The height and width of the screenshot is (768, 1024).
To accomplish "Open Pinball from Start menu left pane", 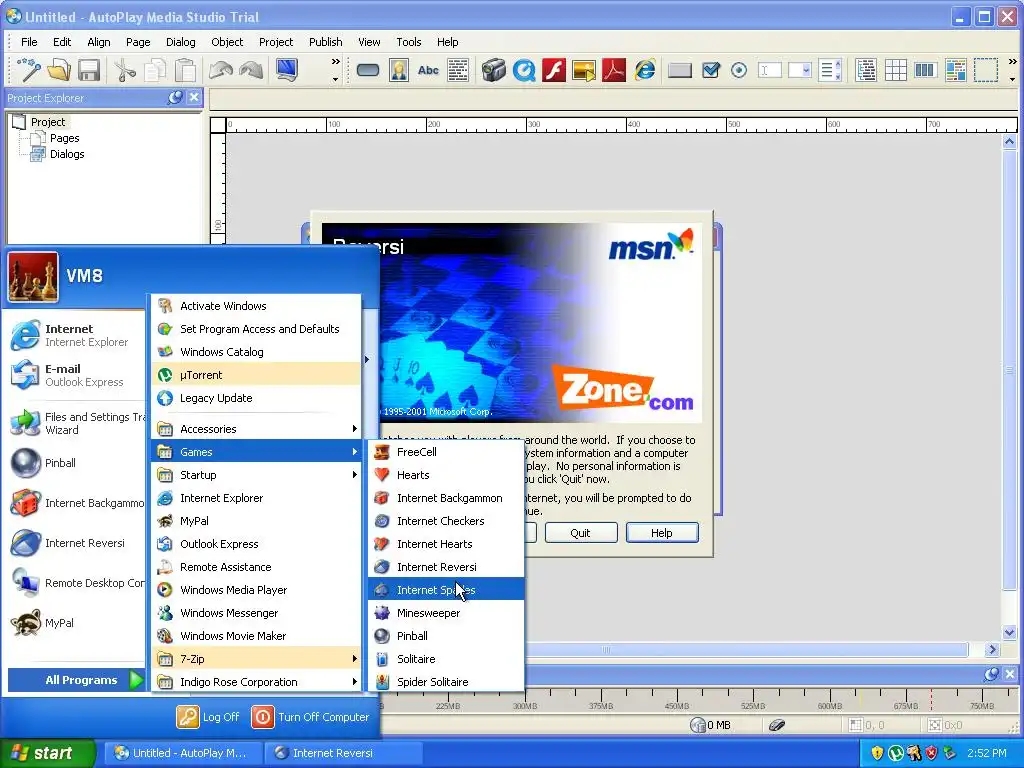I will coord(74,463).
